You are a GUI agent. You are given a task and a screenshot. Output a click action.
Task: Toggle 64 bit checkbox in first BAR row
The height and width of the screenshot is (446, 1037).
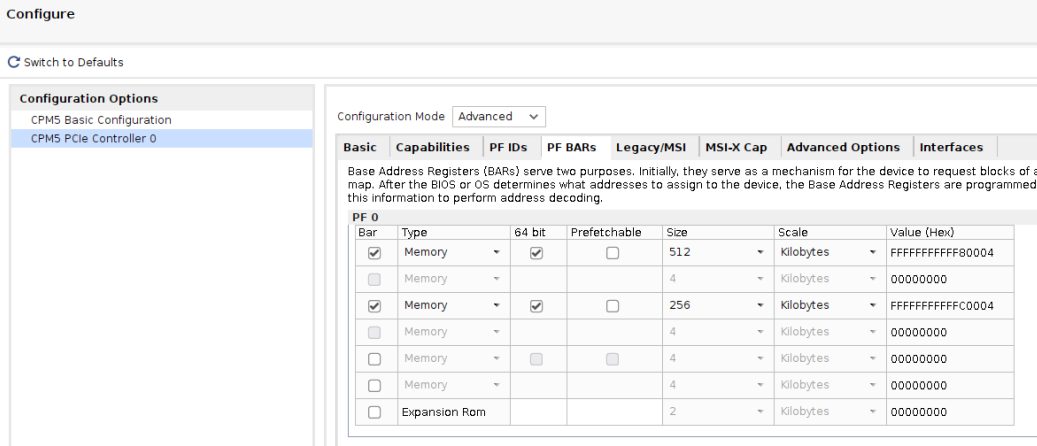(x=536, y=253)
